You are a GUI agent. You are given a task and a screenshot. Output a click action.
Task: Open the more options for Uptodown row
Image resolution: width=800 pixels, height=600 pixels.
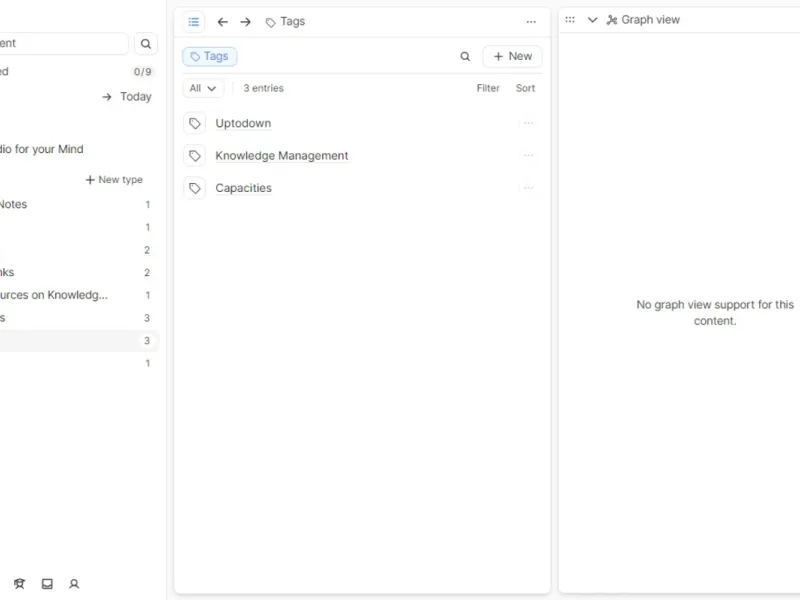pos(529,123)
